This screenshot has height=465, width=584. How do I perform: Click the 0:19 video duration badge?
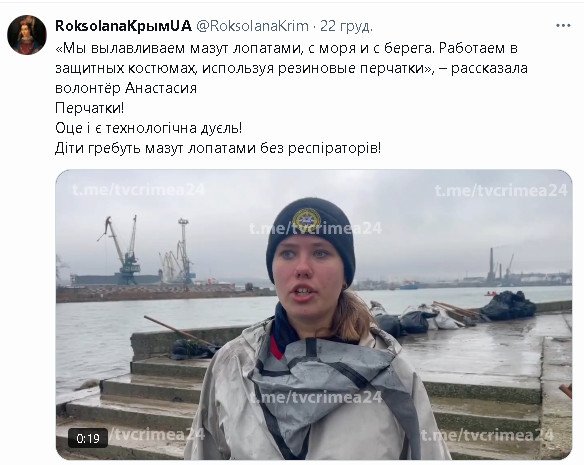click(x=88, y=438)
